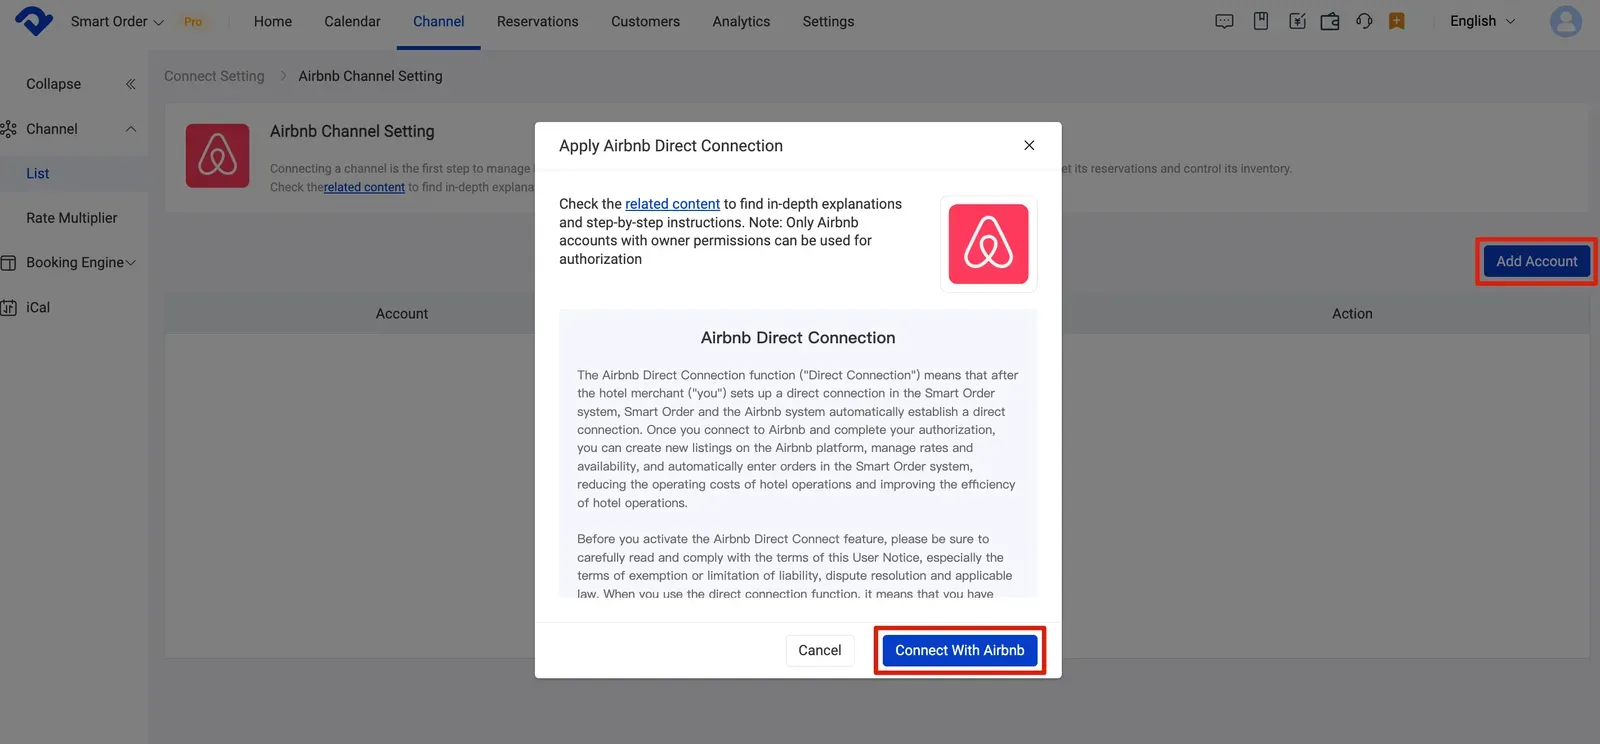Expand the Booking Engine section
Image resolution: width=1600 pixels, height=744 pixels.
click(x=131, y=263)
